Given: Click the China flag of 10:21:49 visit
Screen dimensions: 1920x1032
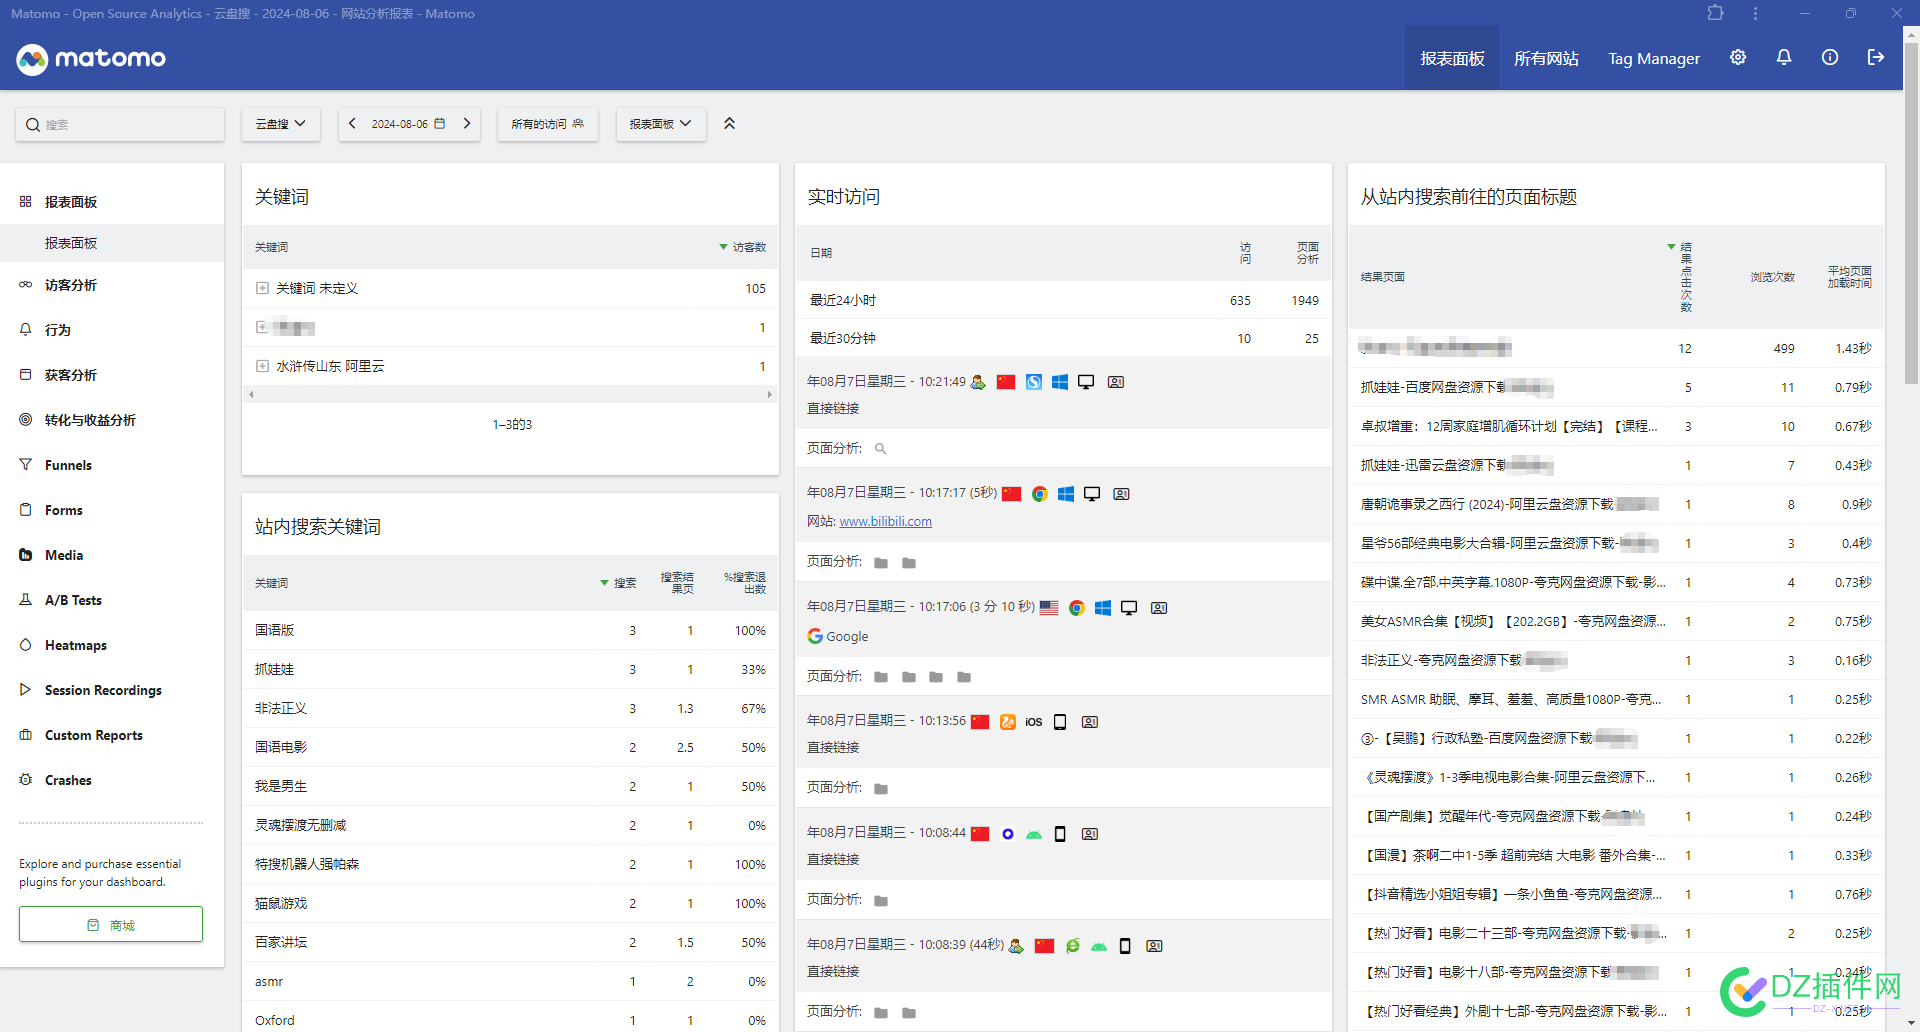Looking at the screenshot, I should tap(1006, 382).
